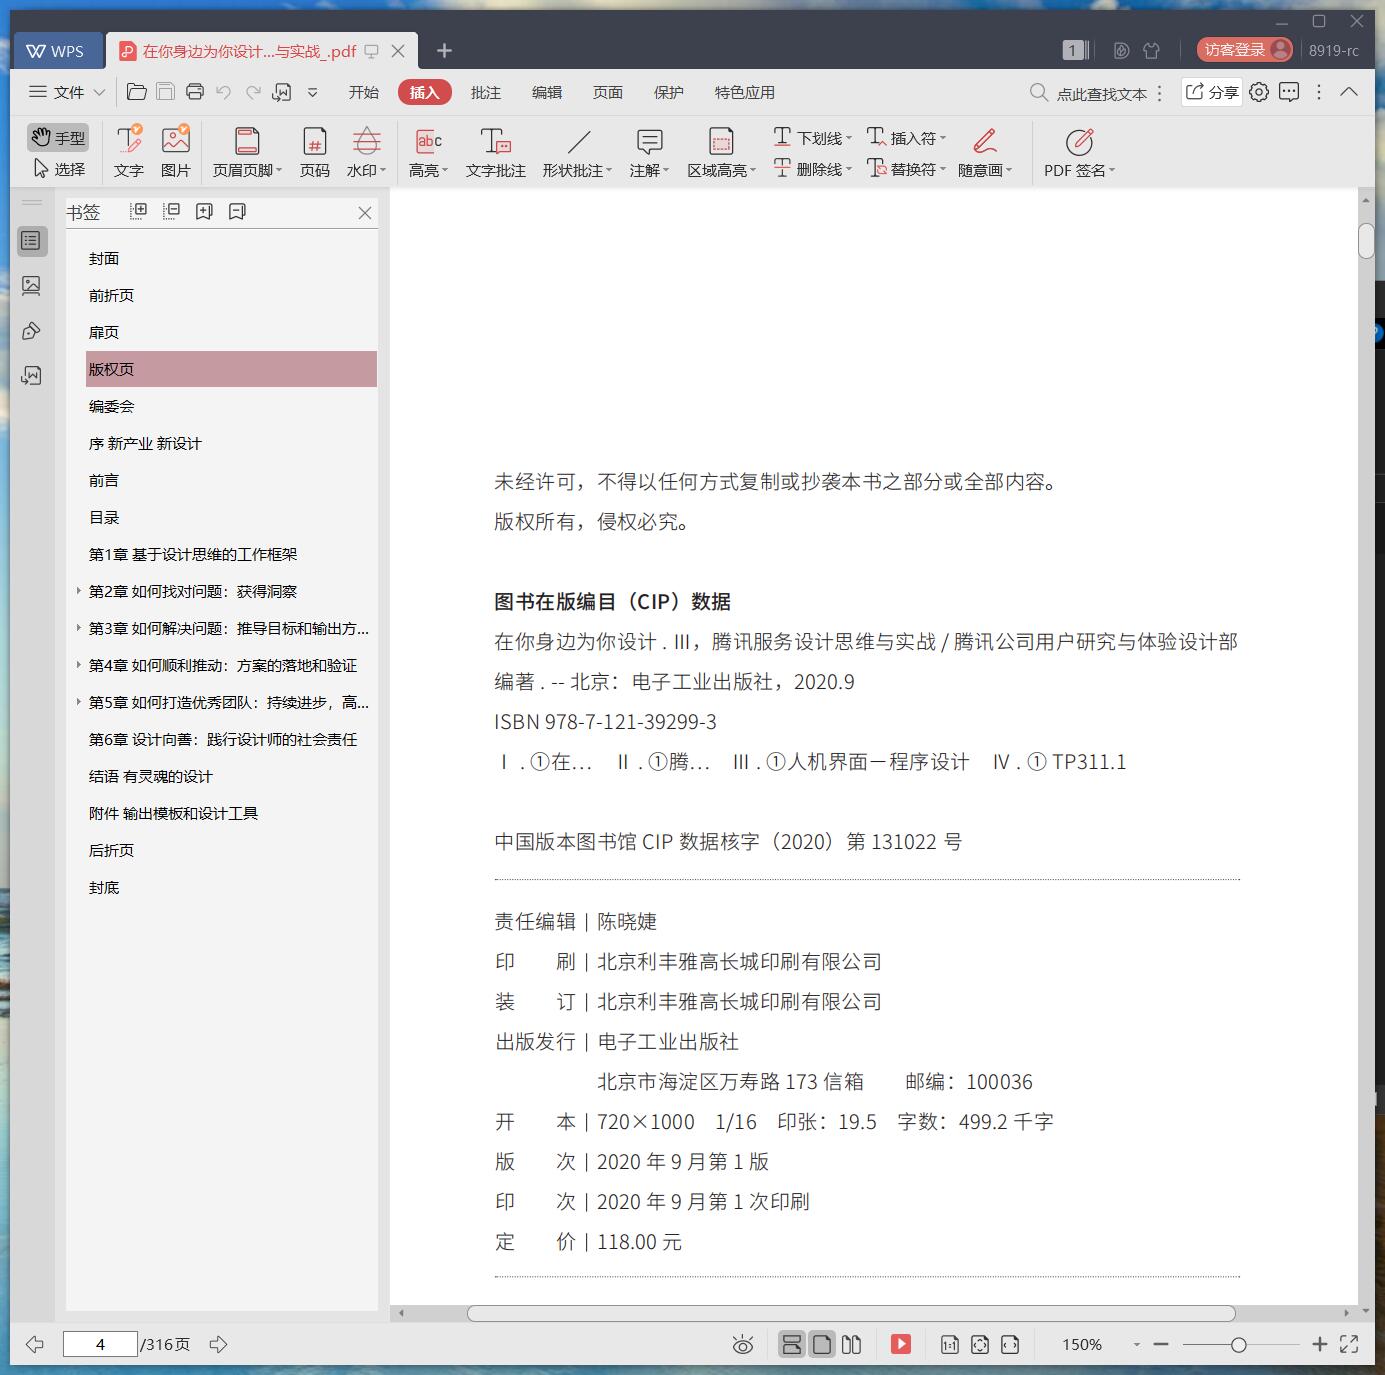Image resolution: width=1385 pixels, height=1375 pixels.
Task: Click the insert Text (文字) icon
Action: point(129,152)
